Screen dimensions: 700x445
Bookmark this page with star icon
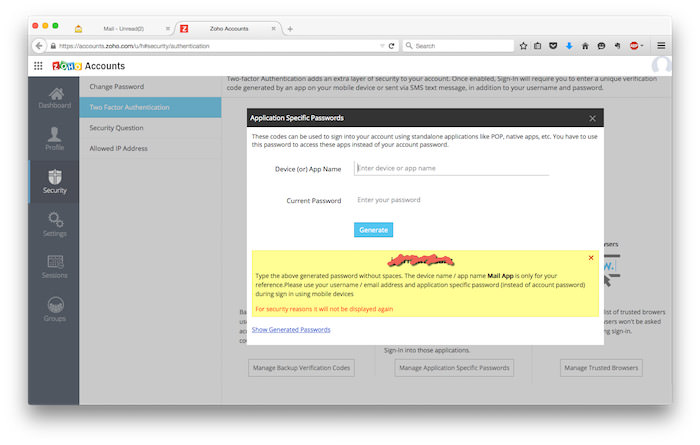pyautogui.click(x=523, y=46)
